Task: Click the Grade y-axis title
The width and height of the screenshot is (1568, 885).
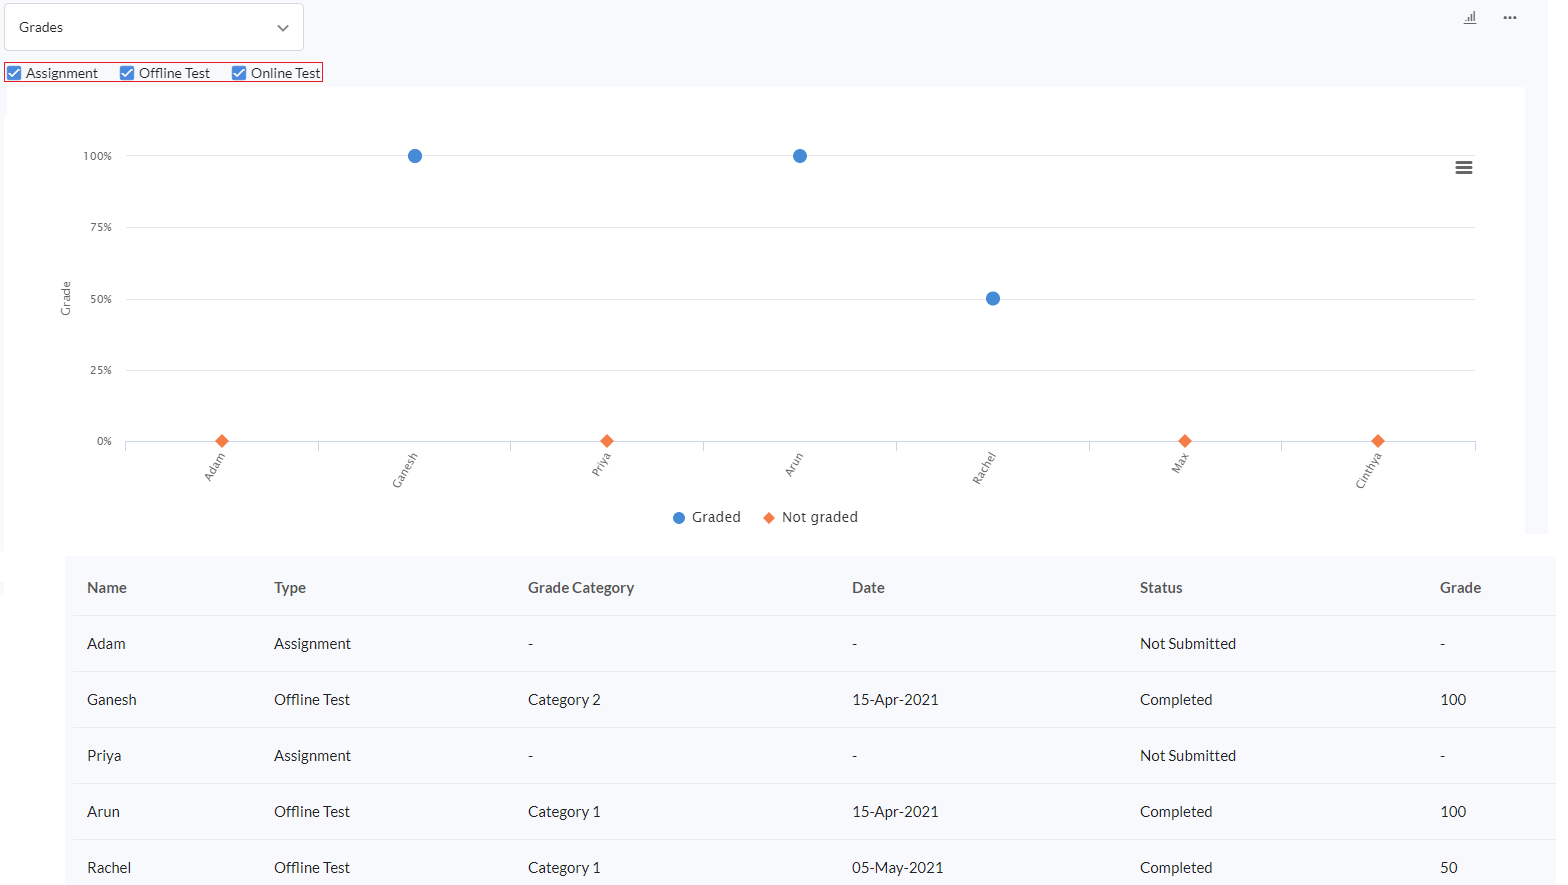Action: pos(66,298)
